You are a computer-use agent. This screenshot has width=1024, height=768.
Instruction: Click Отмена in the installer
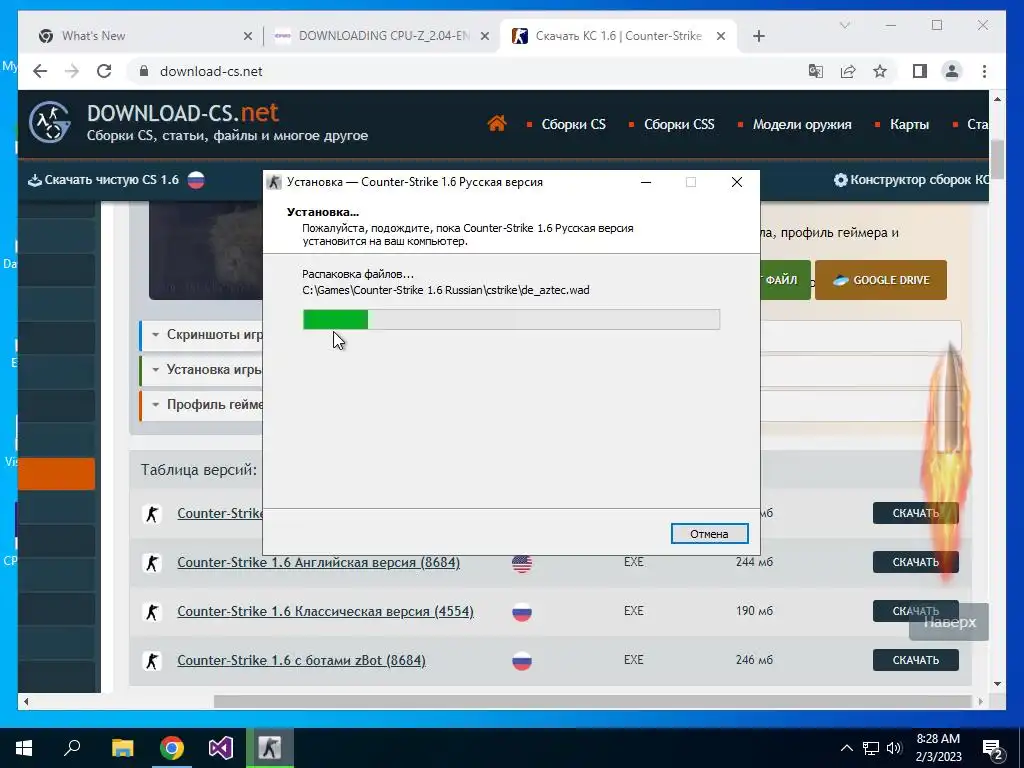click(x=709, y=534)
